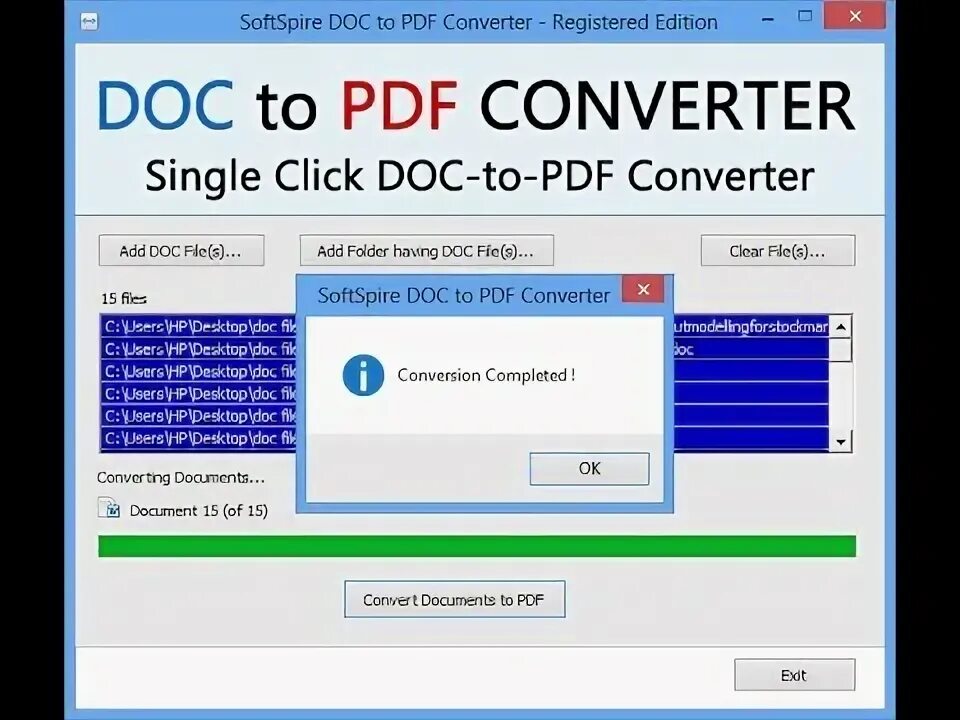960x720 pixels.
Task: Select the first file row in list
Action: pos(464,326)
